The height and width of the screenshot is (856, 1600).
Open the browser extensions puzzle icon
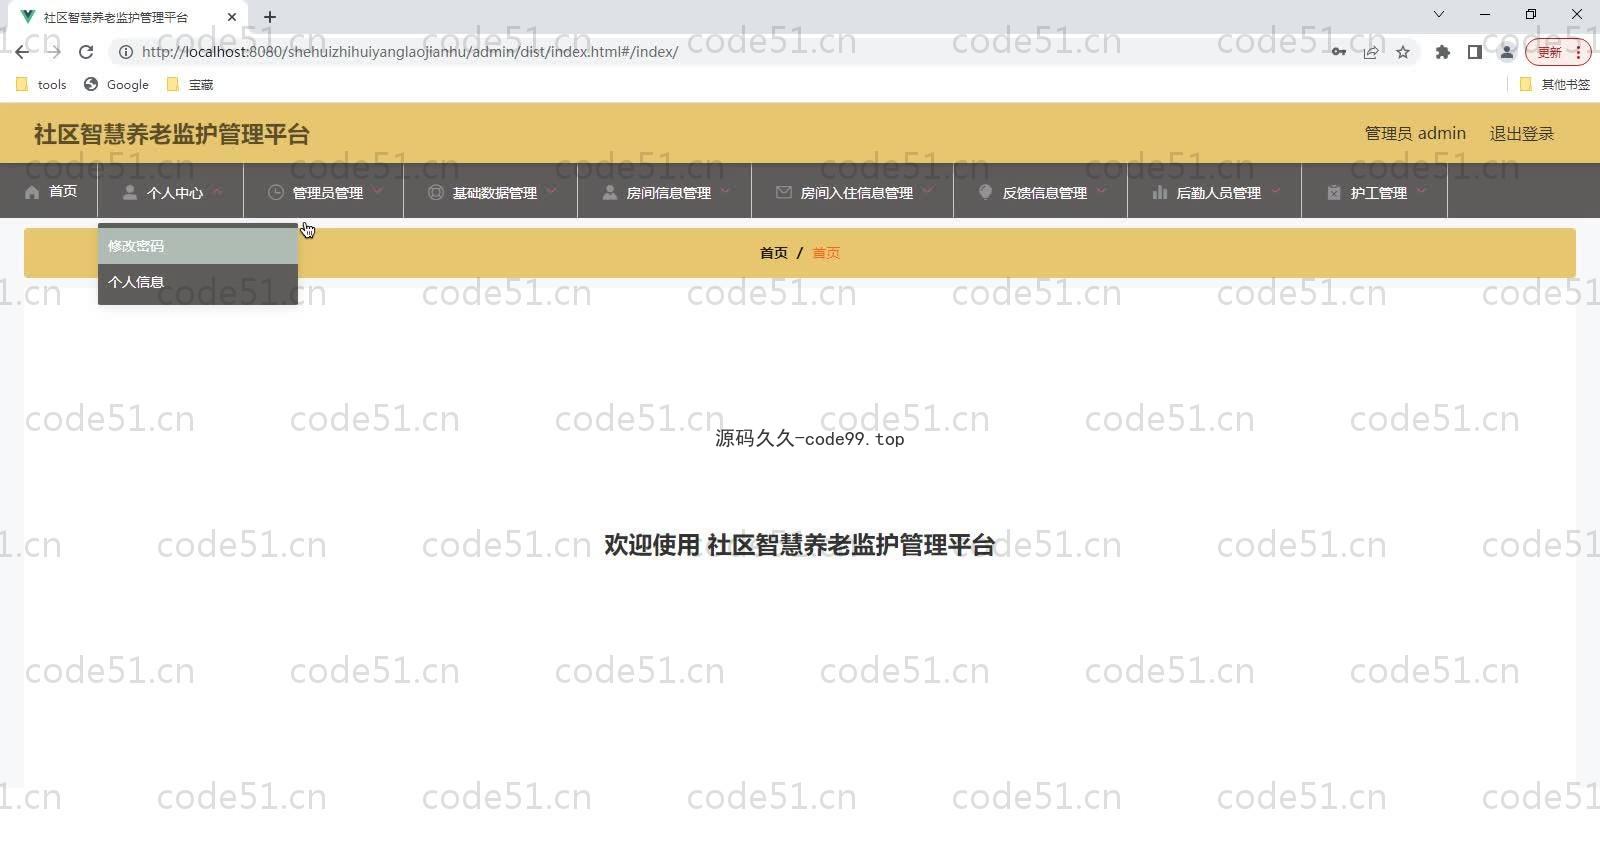pos(1442,52)
